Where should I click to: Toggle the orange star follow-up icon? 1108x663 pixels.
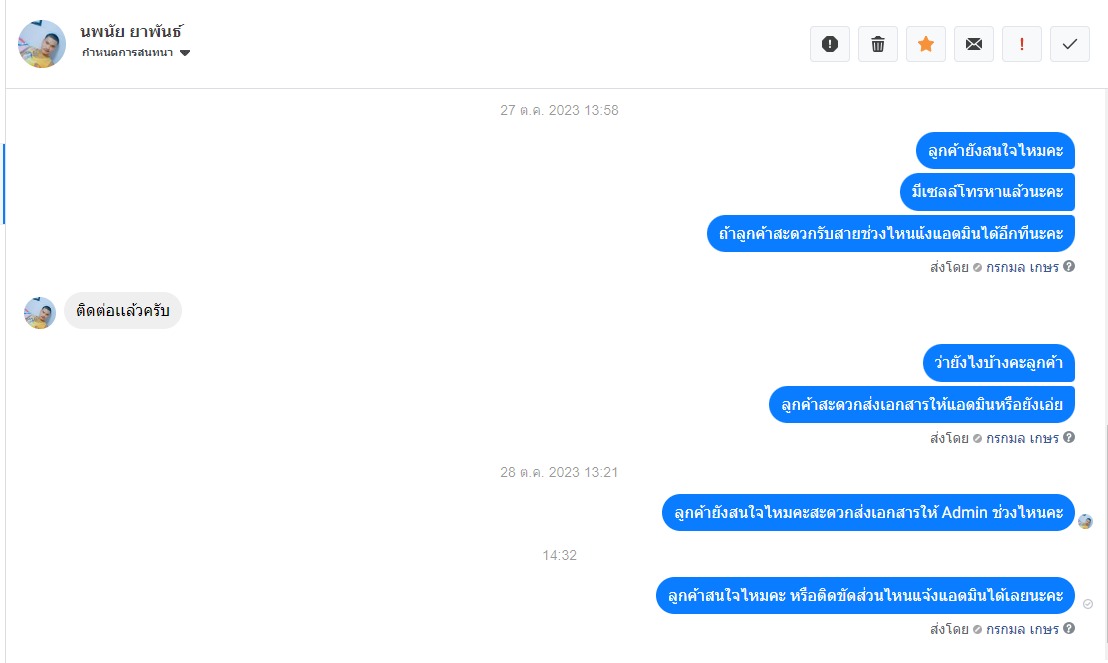click(926, 44)
